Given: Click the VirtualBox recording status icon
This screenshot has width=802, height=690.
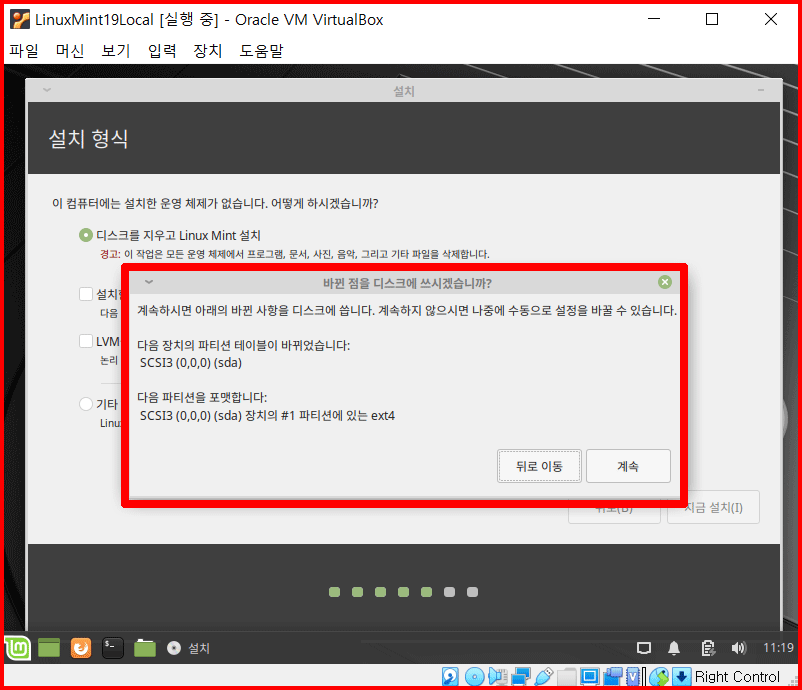Looking at the screenshot, I should pos(612,677).
